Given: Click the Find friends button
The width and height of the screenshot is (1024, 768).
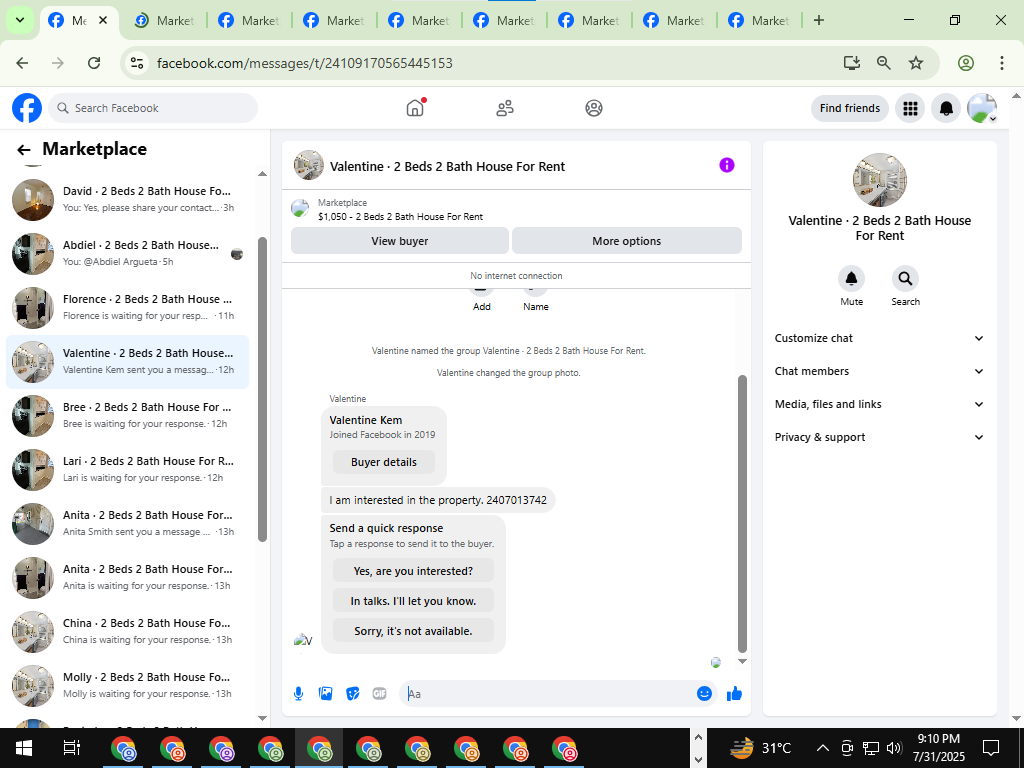Looking at the screenshot, I should (x=850, y=108).
